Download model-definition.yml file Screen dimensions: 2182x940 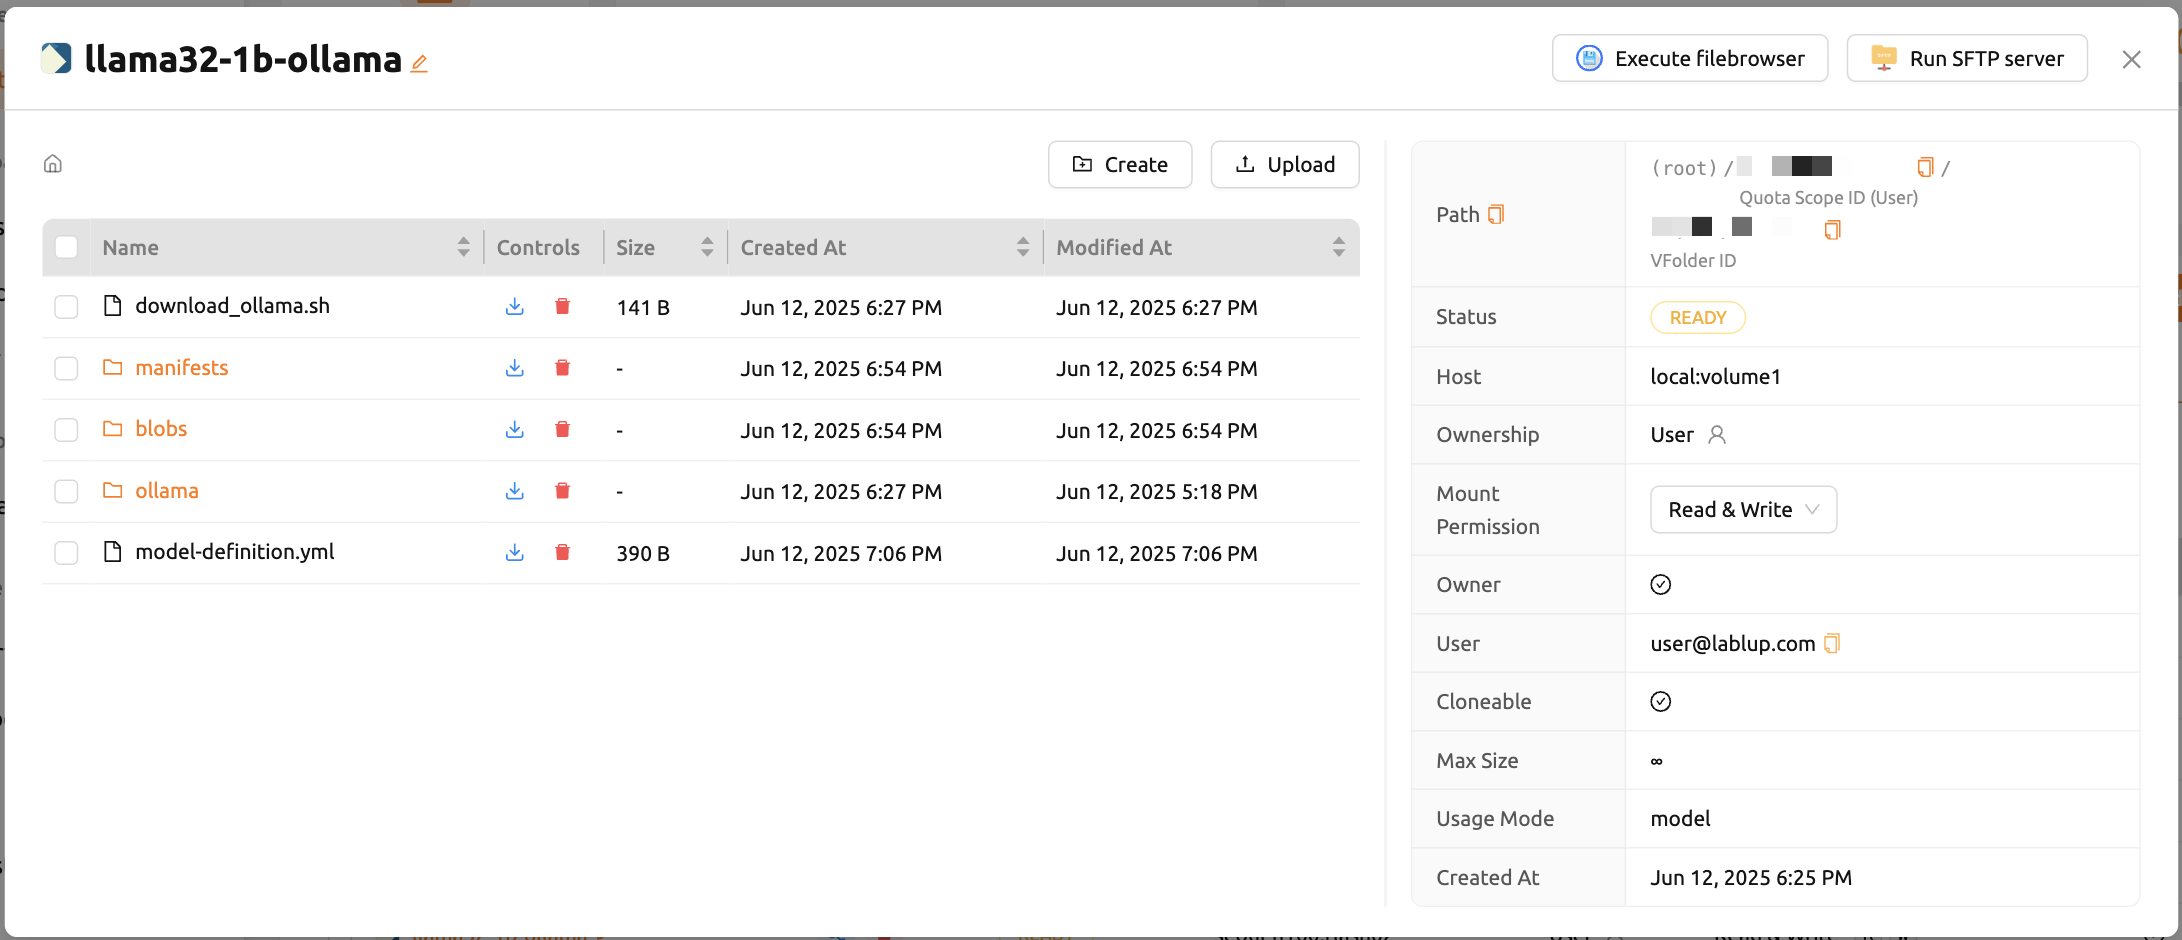[x=515, y=552]
